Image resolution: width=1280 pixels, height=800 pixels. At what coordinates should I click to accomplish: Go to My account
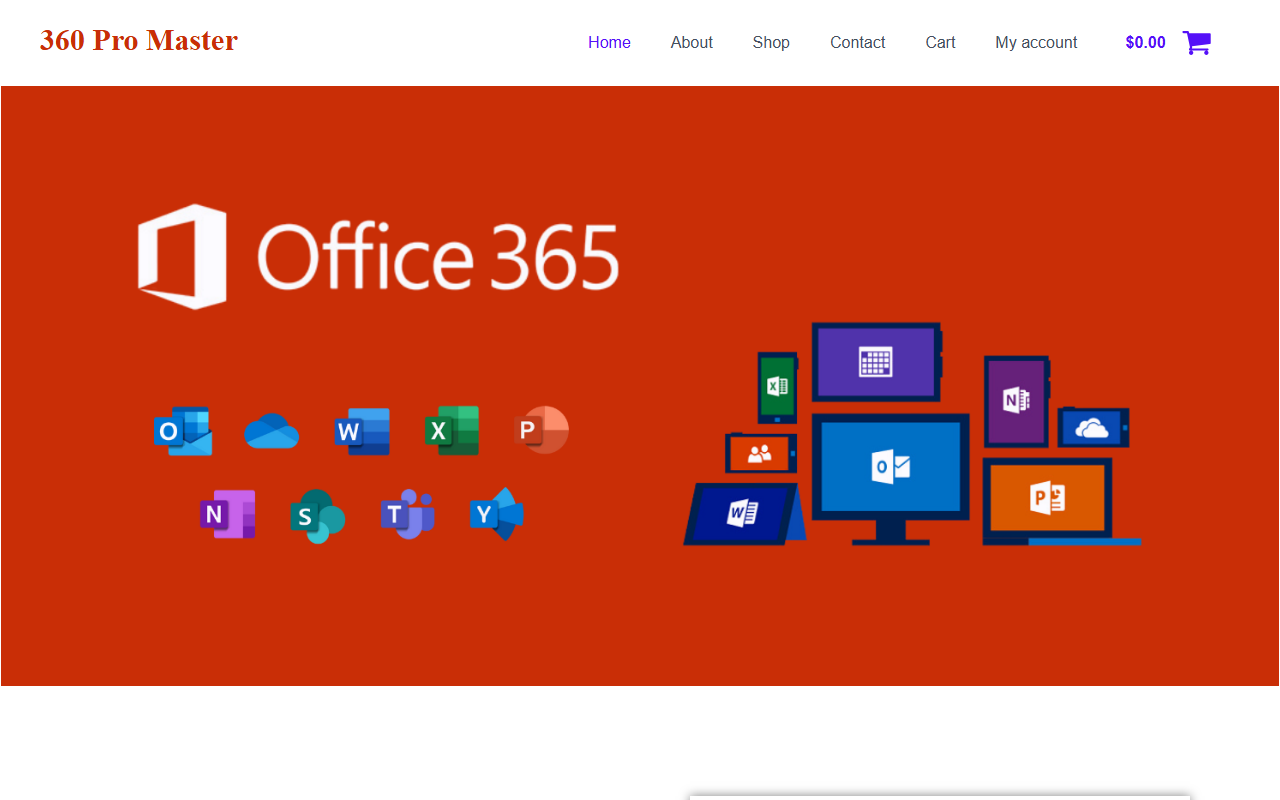click(1036, 42)
